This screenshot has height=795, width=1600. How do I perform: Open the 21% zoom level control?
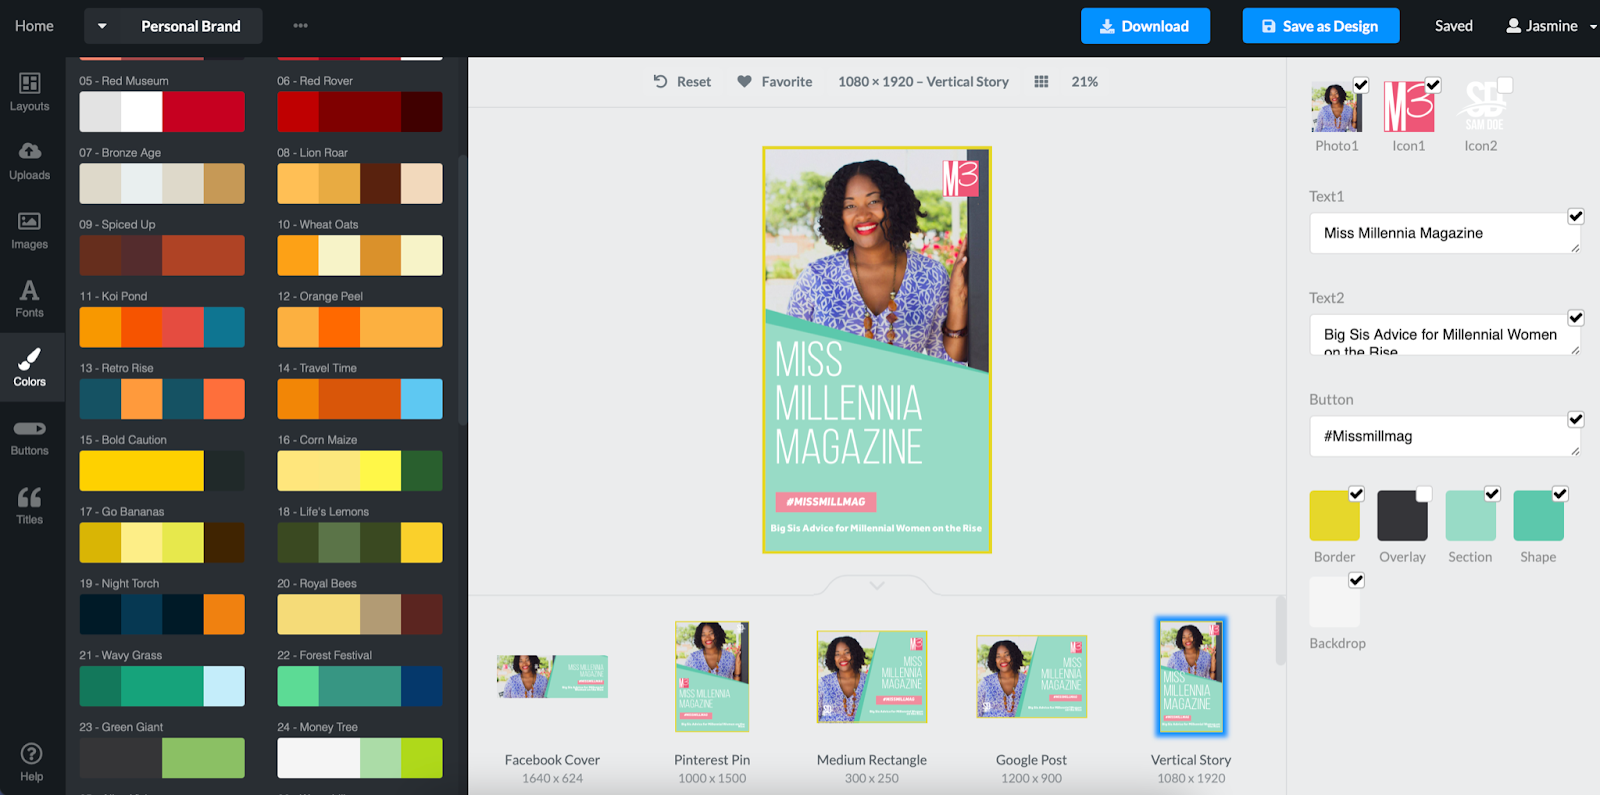click(1084, 82)
